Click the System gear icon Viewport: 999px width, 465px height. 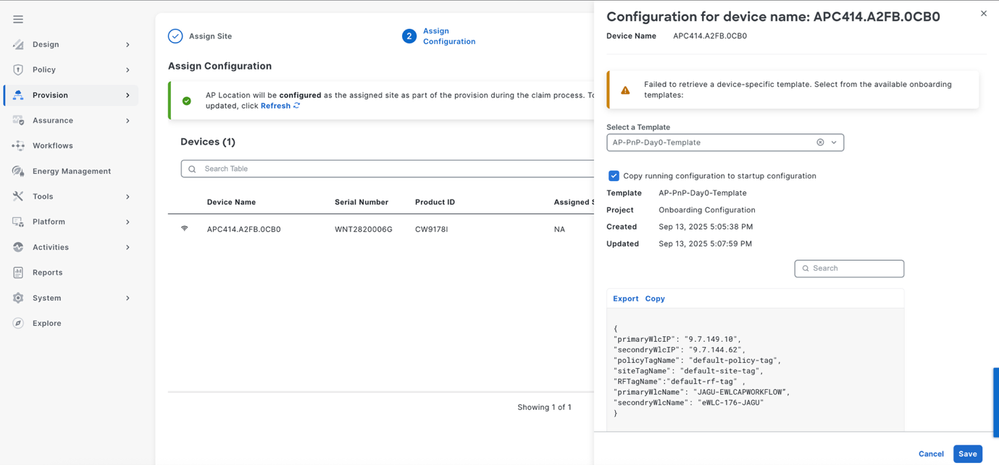[18, 298]
